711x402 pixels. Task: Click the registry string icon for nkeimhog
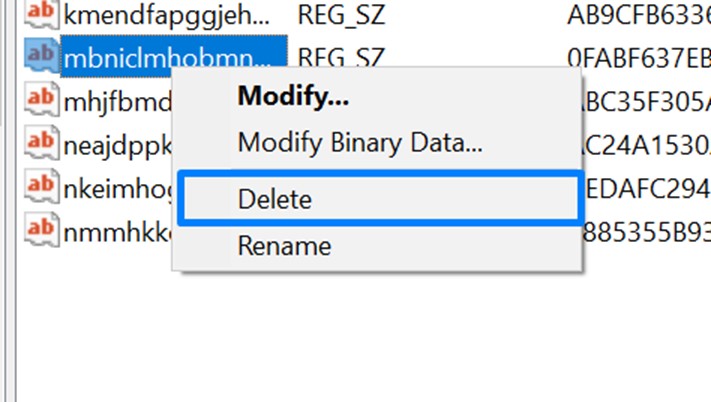pyautogui.click(x=40, y=186)
